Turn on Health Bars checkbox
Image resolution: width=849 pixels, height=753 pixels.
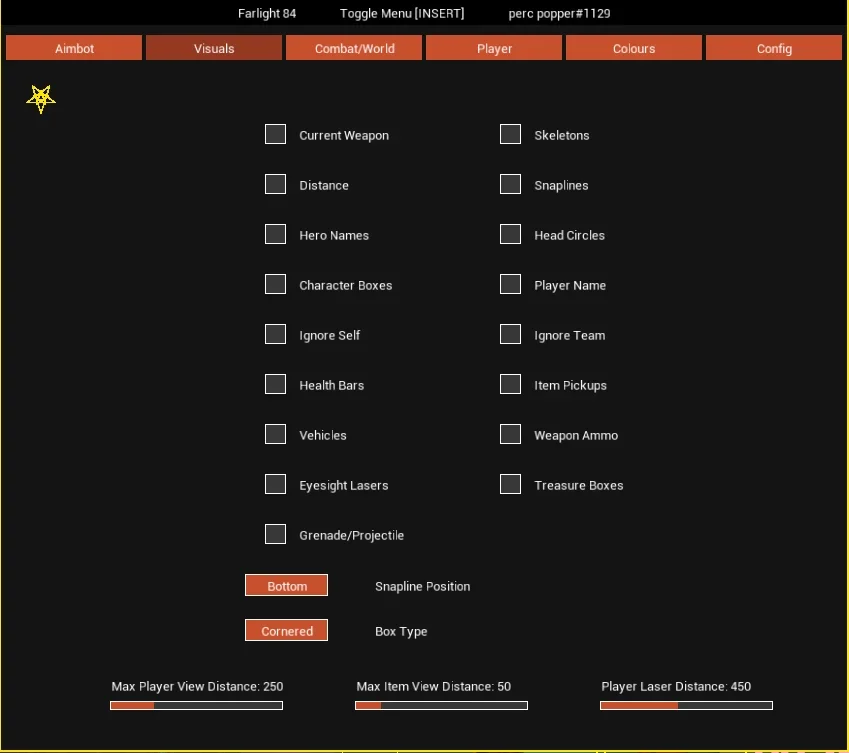(276, 384)
